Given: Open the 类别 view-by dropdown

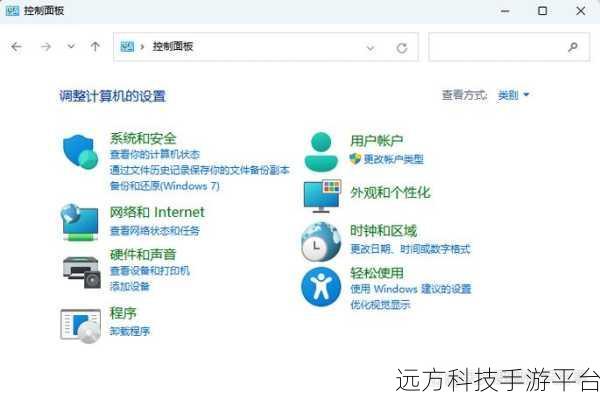Looking at the screenshot, I should point(513,95).
